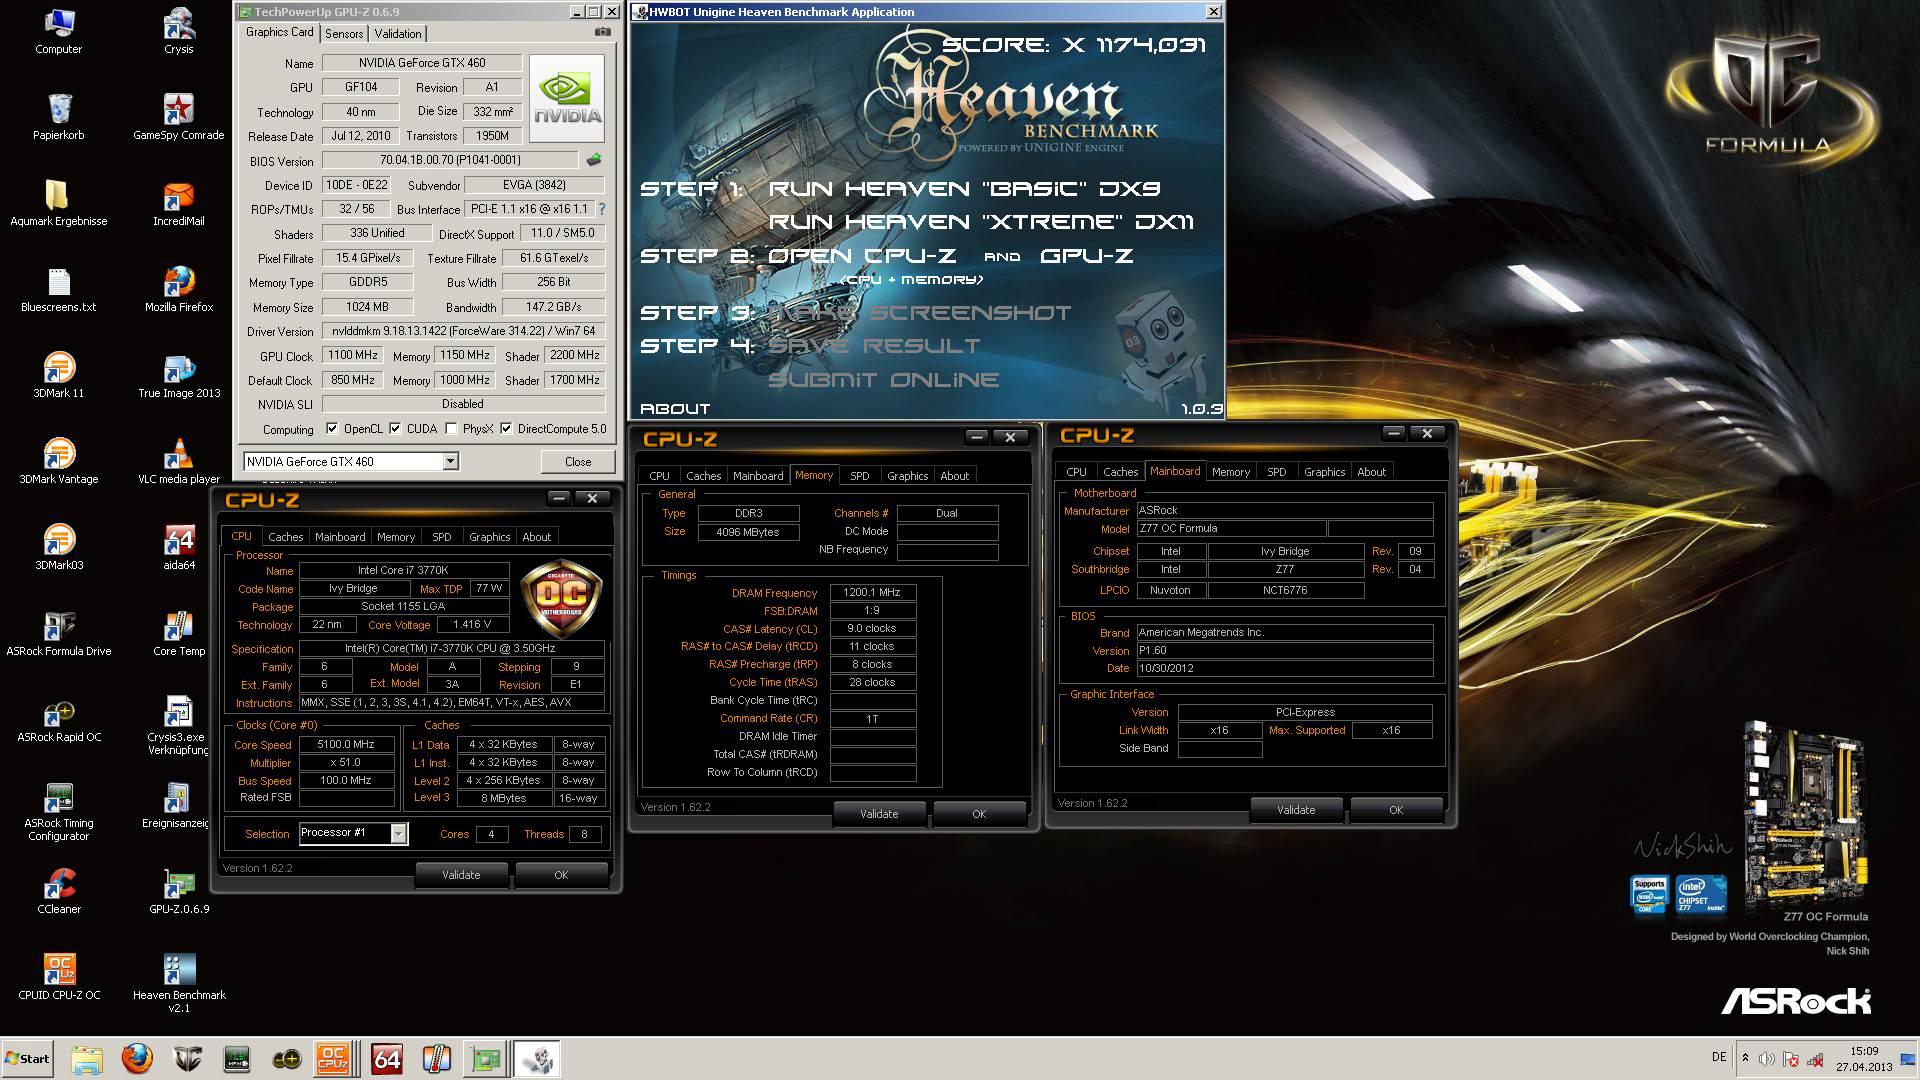
Task: Open the Windows Start menu
Action: pyautogui.click(x=27, y=1059)
